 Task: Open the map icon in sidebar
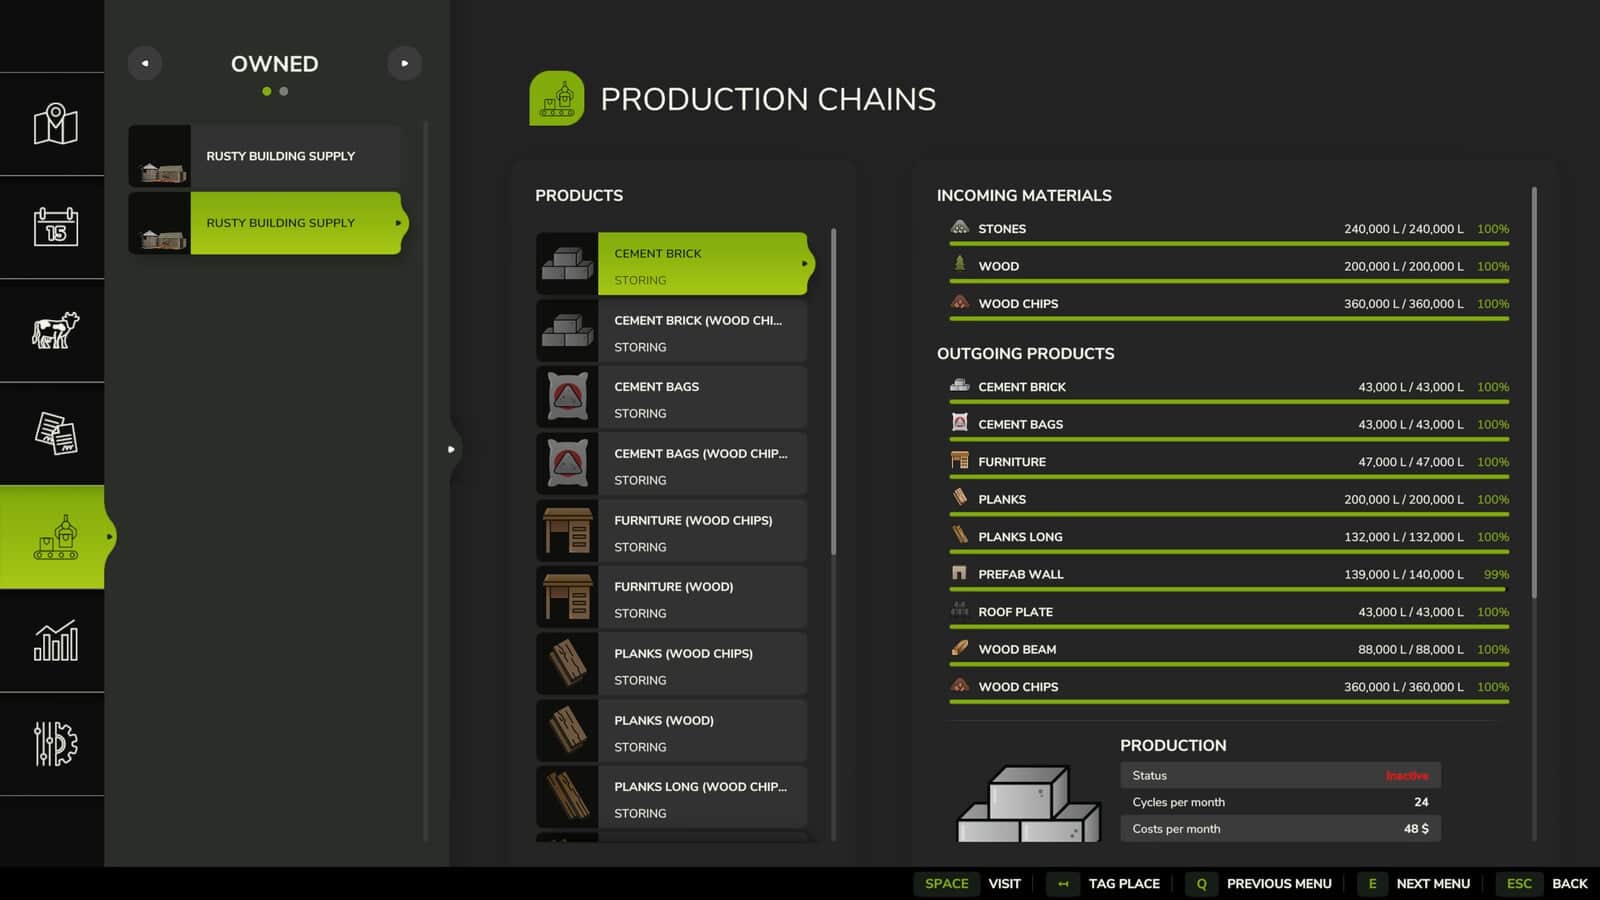pos(55,124)
